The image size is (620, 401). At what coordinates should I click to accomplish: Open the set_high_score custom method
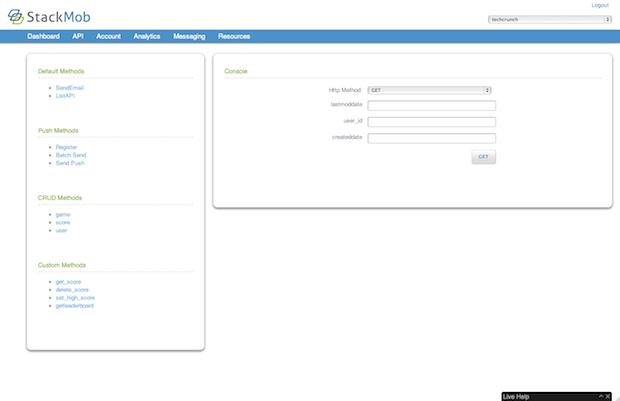(x=76, y=297)
